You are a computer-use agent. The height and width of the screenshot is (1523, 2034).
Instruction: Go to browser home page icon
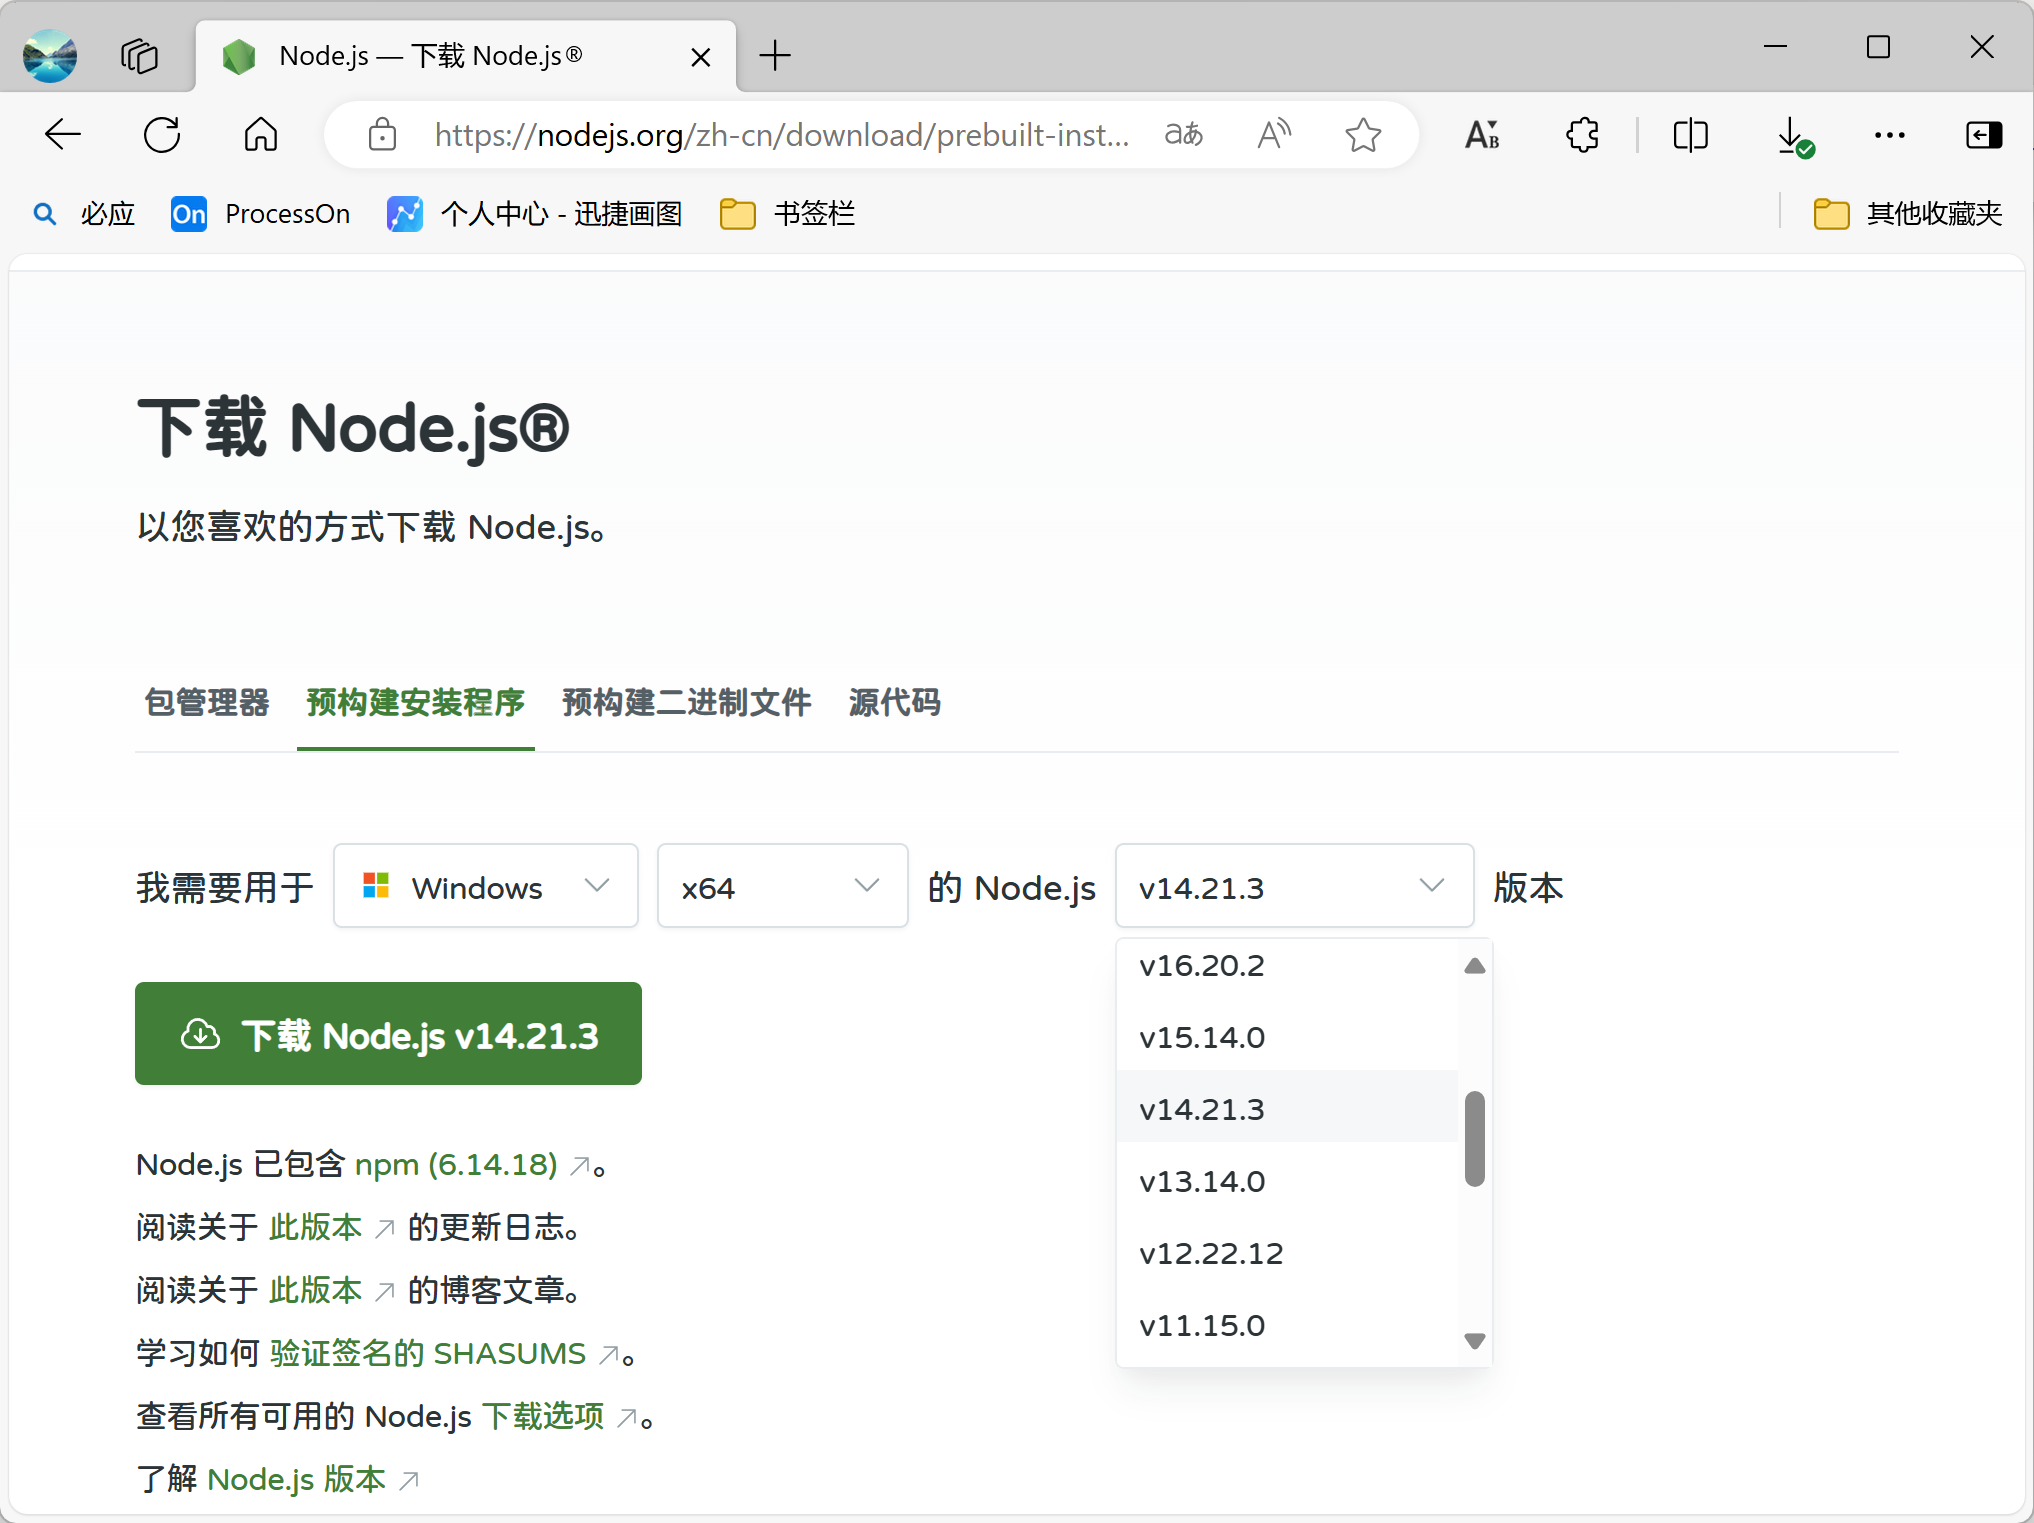tap(261, 135)
